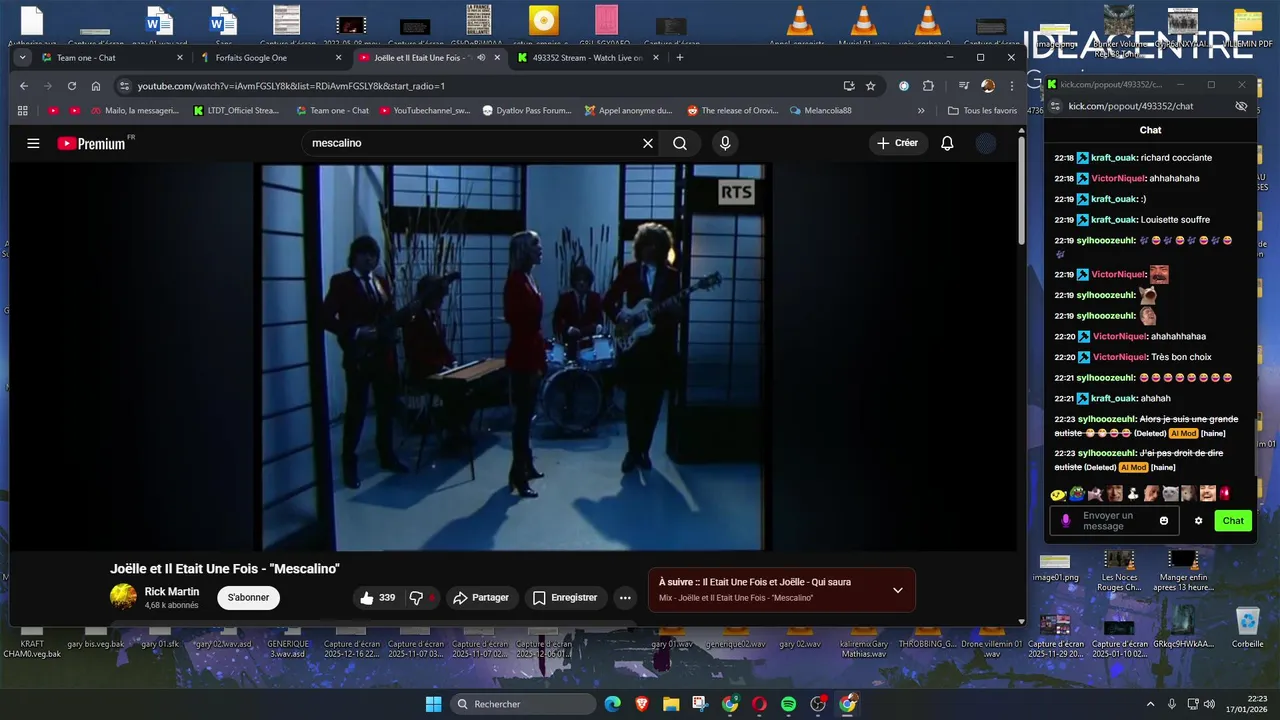Like the Mescalino video

pos(377,598)
